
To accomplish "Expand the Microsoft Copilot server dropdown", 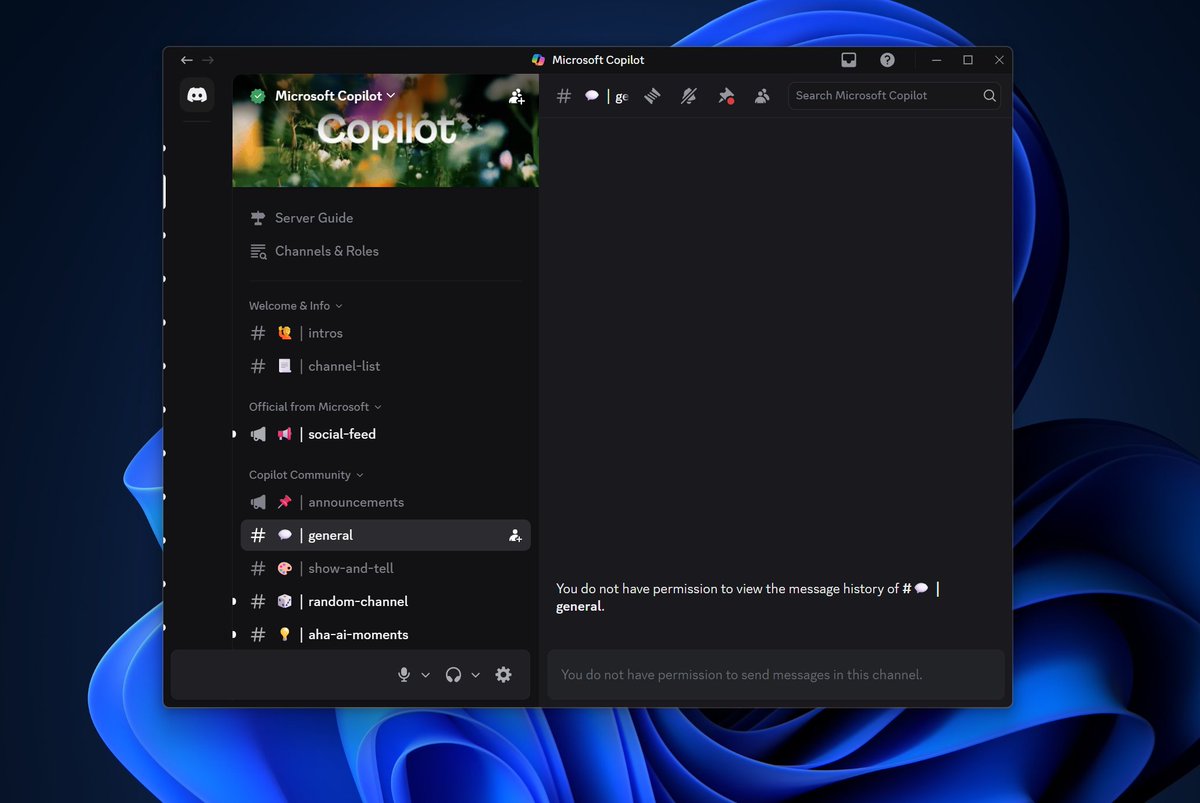I will [x=391, y=96].
